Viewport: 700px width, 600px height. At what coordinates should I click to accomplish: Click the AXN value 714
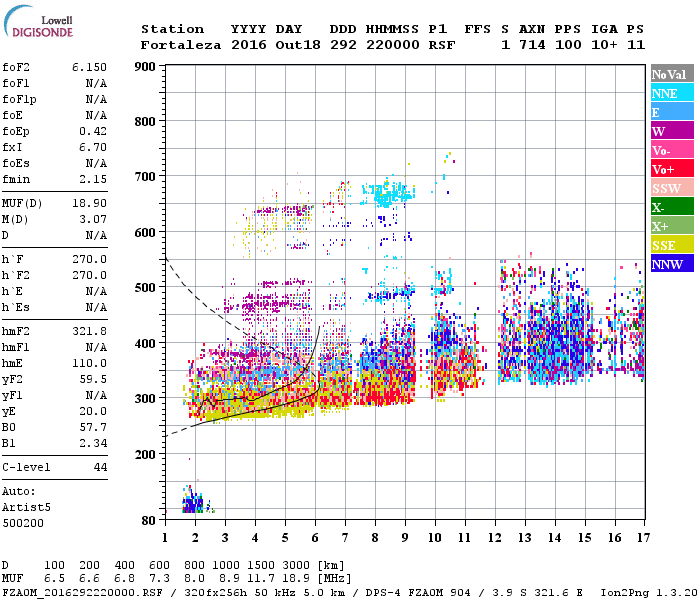click(x=532, y=45)
